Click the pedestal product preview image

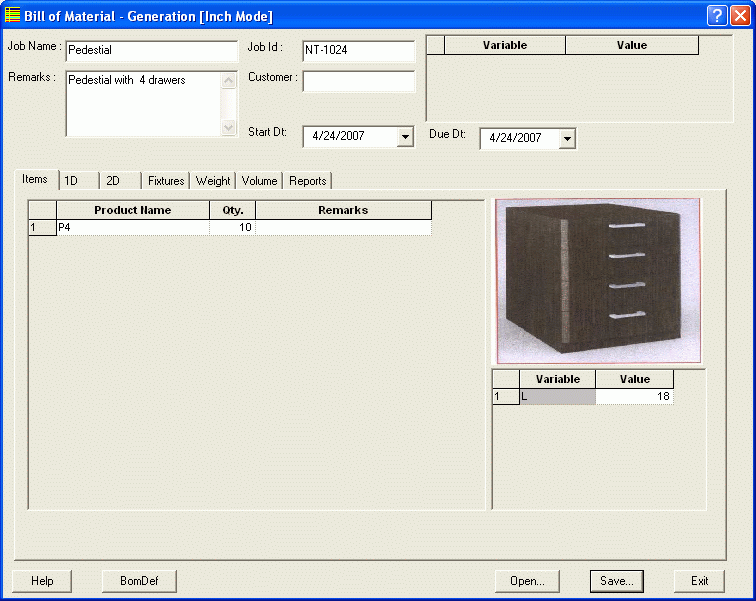(x=597, y=280)
